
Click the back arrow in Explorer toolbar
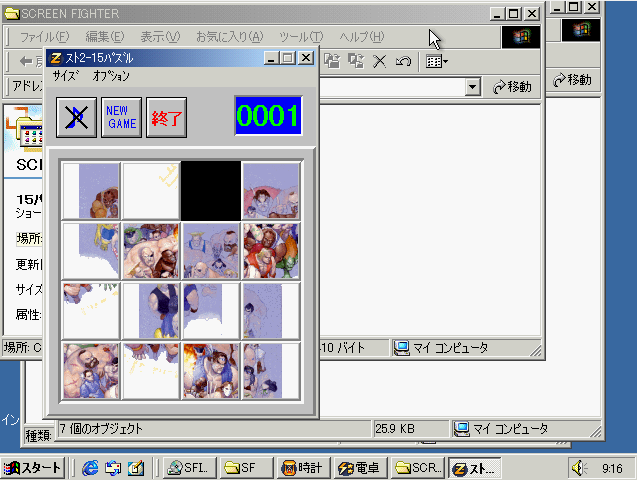(26, 62)
